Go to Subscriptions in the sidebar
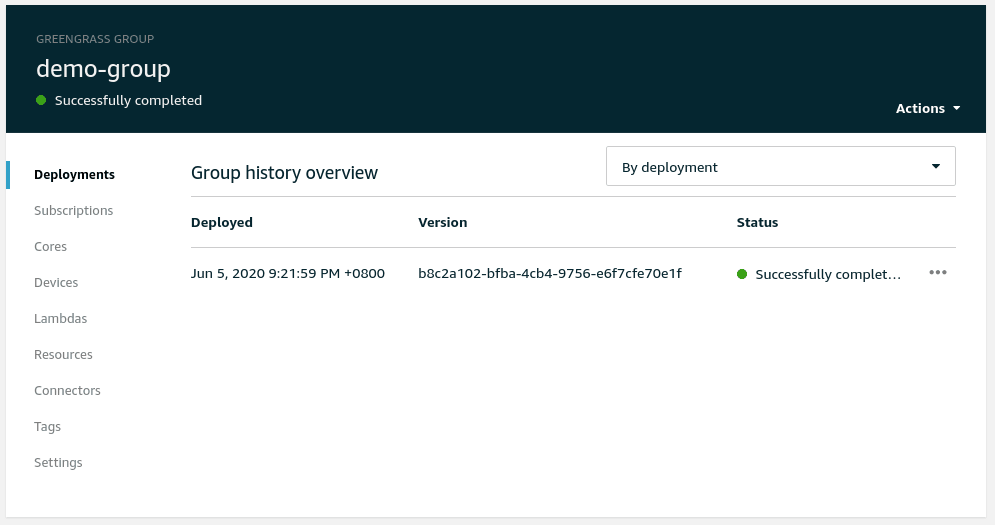This screenshot has width=995, height=525. tap(73, 210)
